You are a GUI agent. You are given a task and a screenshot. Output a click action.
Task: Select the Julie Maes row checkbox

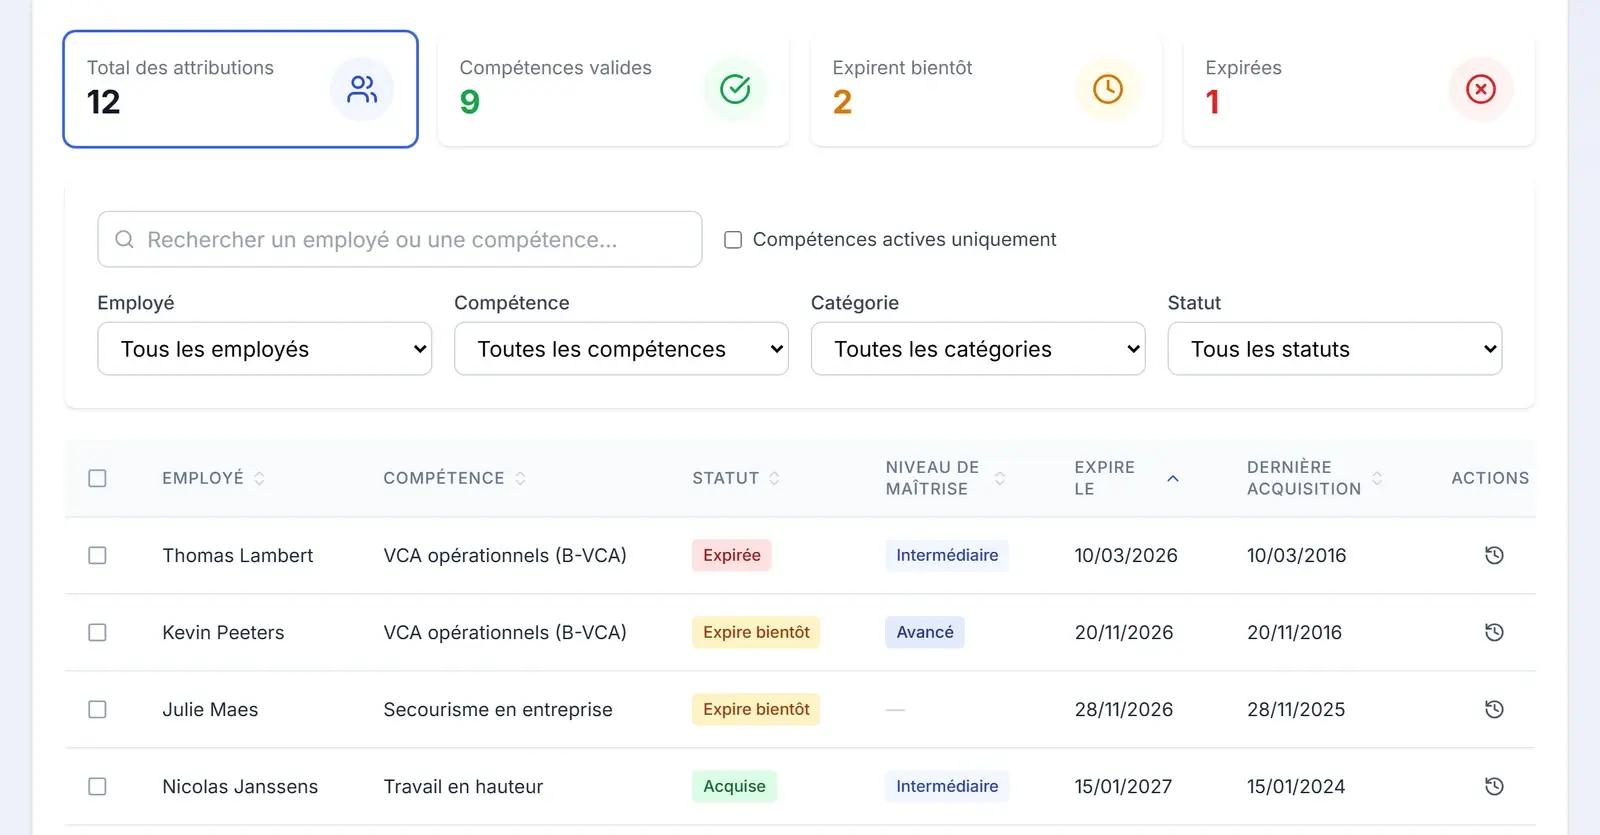click(97, 709)
